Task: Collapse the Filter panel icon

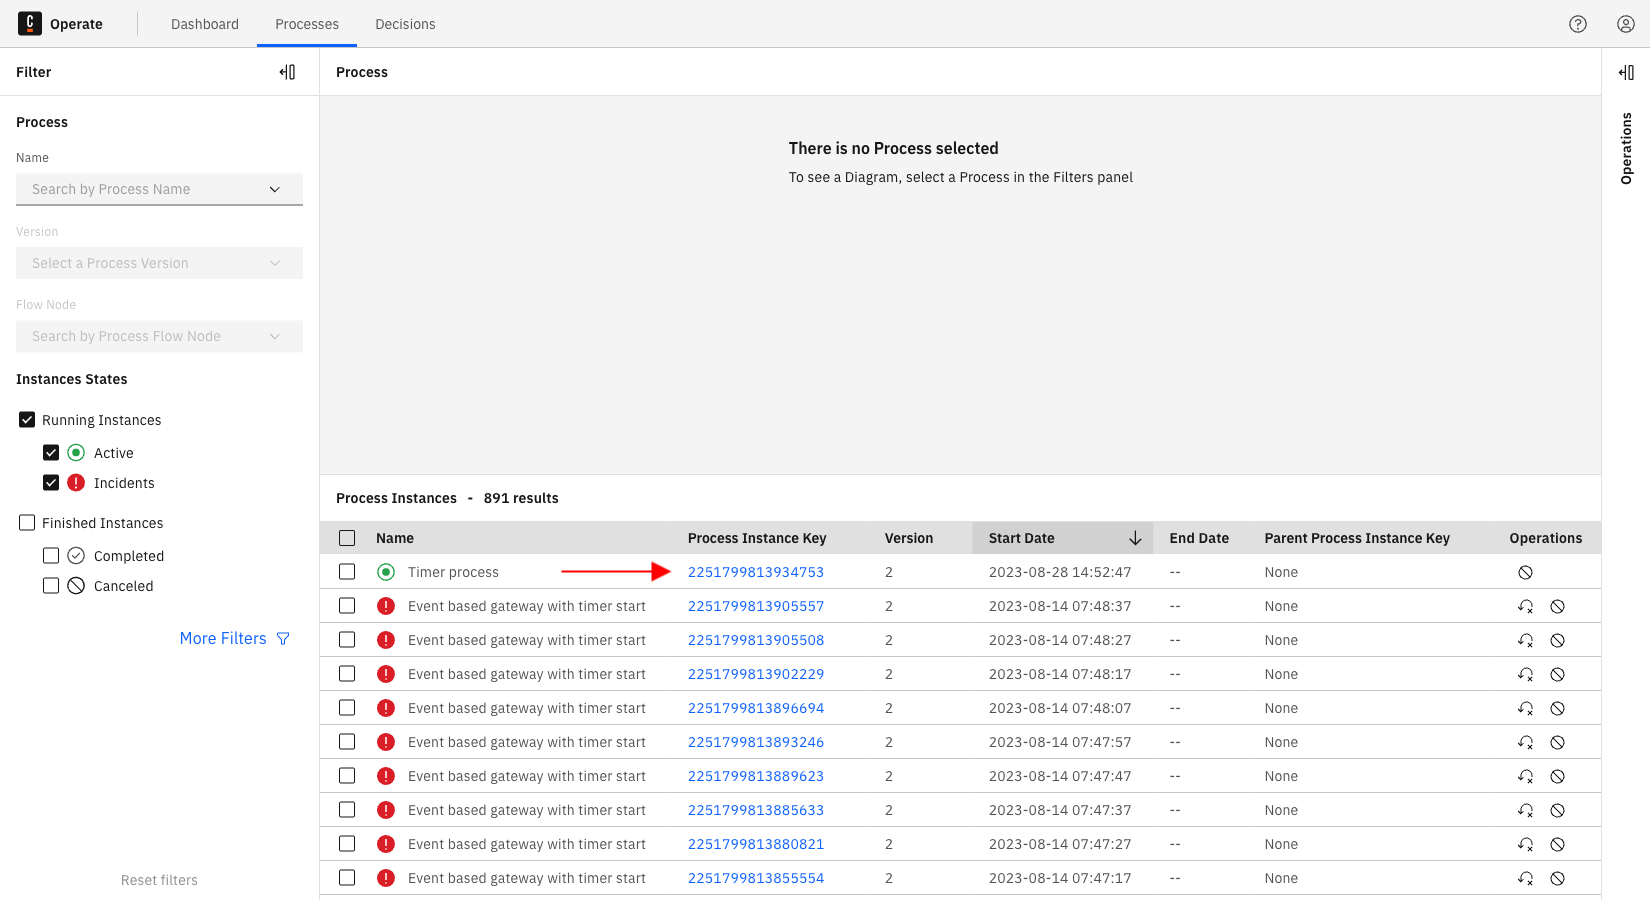Action: (287, 72)
